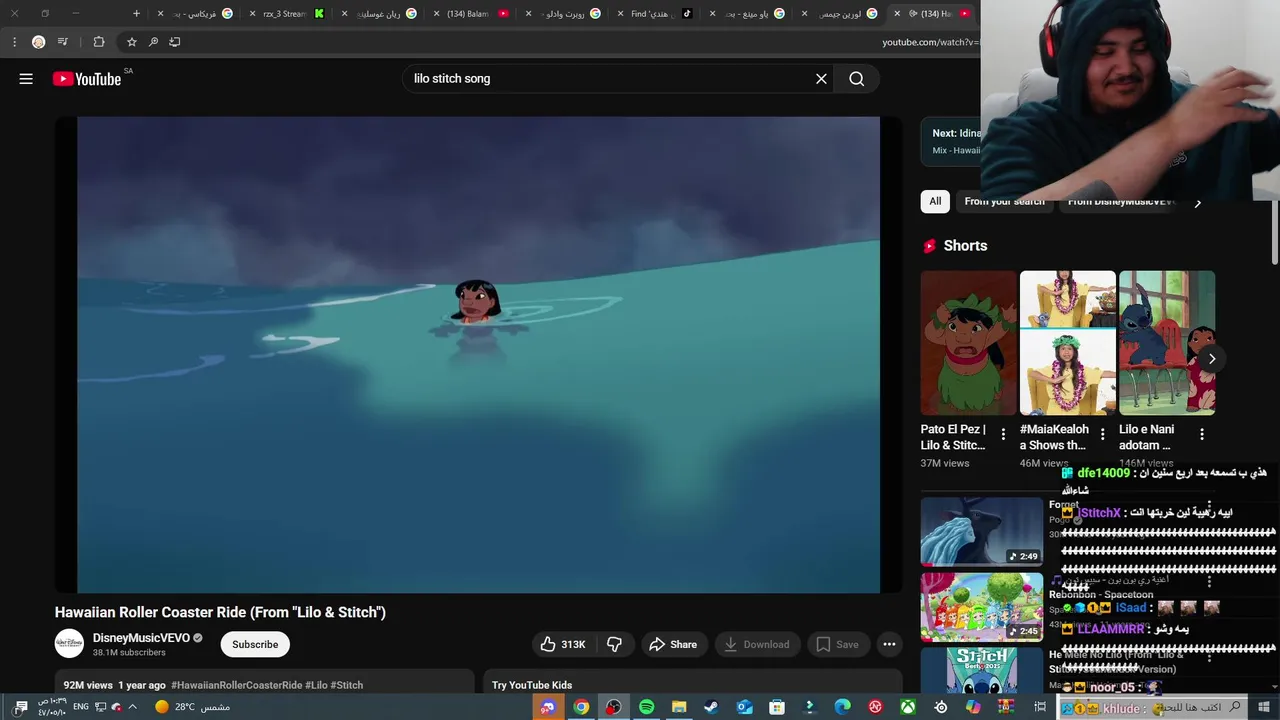The width and height of the screenshot is (1280, 720).
Task: Open the Pato El Pez short thumbnail
Action: point(968,343)
